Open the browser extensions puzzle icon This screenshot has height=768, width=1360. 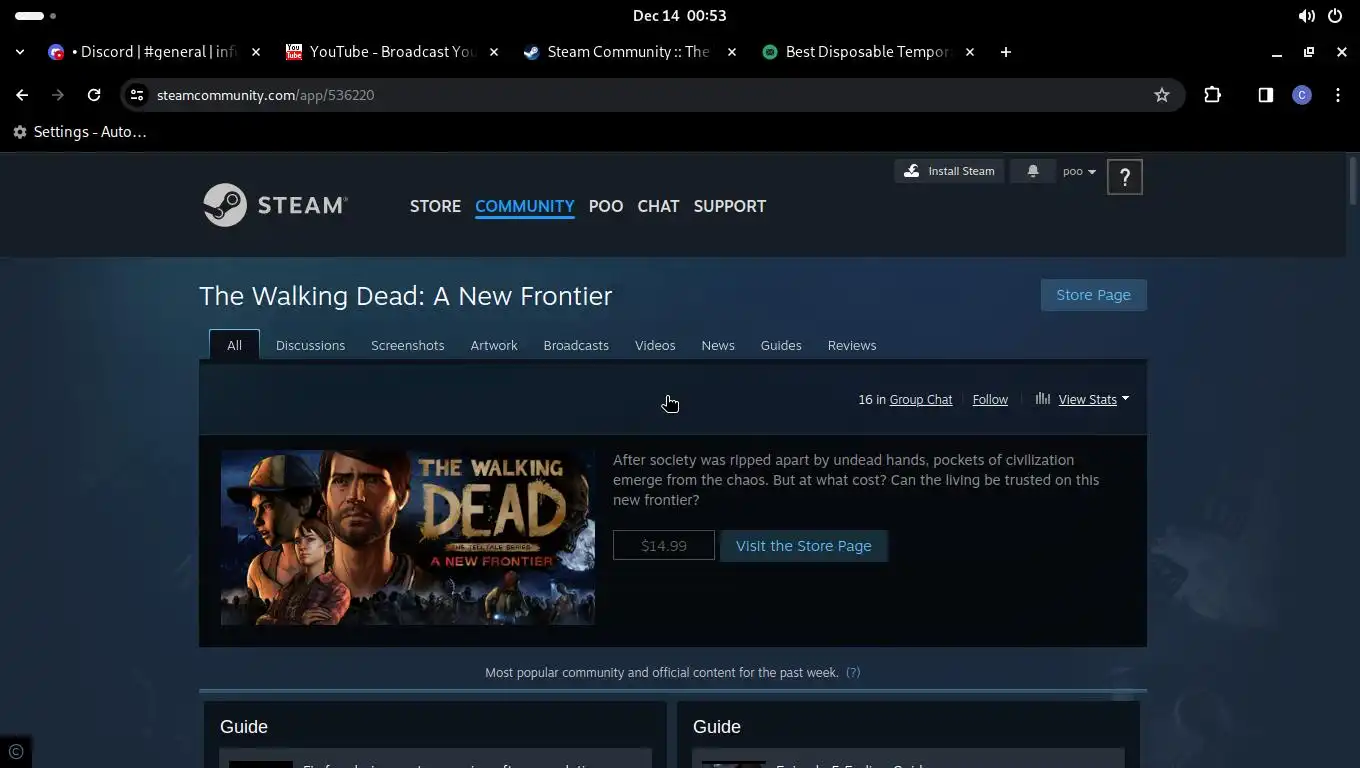coord(1212,95)
